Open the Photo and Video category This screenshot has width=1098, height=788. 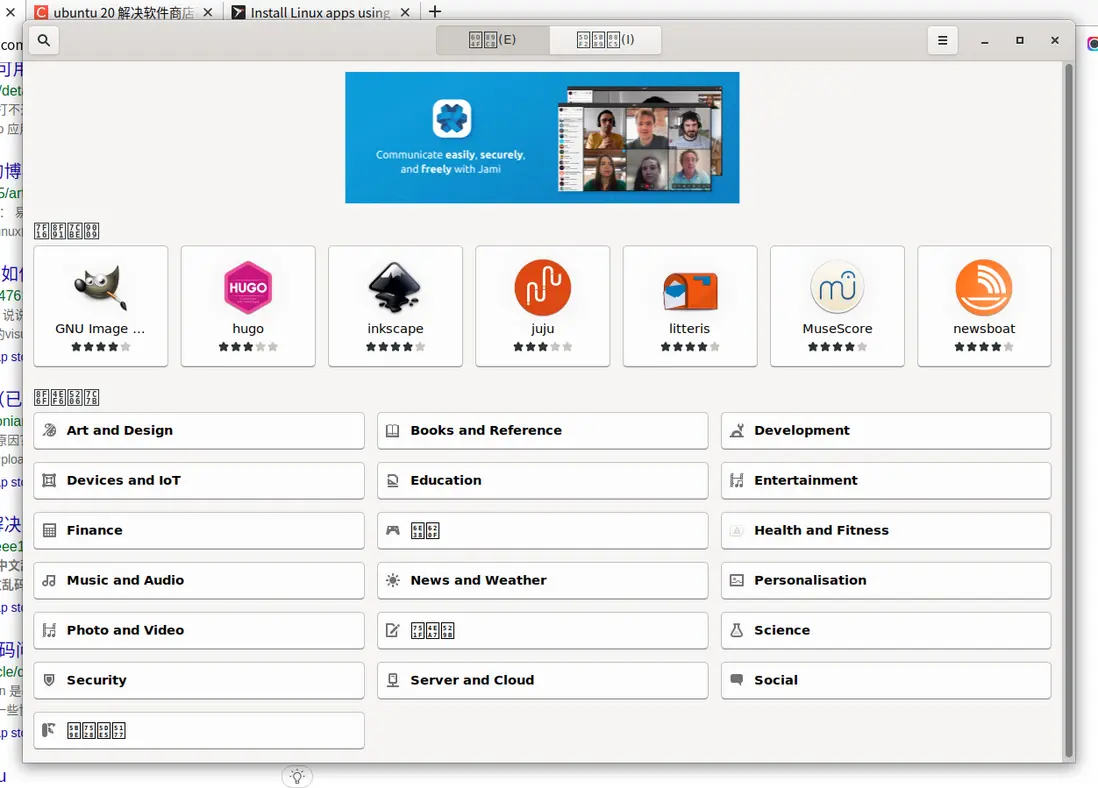[199, 630]
